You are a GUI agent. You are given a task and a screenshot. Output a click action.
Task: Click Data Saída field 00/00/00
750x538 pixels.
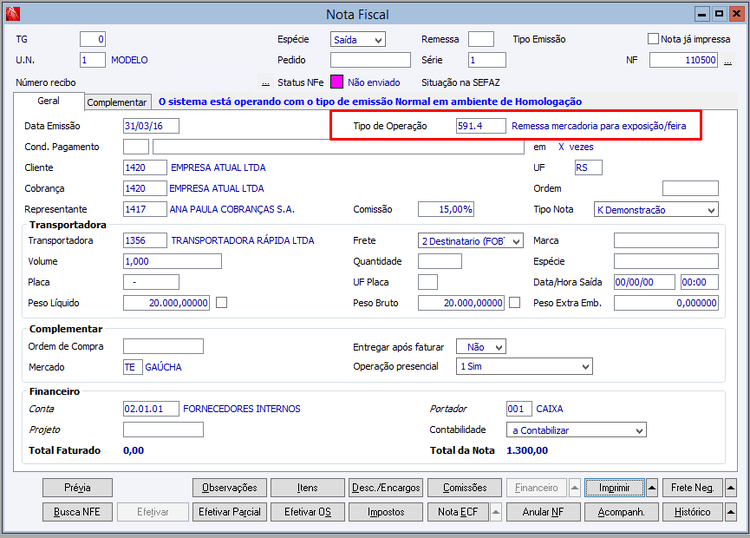[x=644, y=282]
